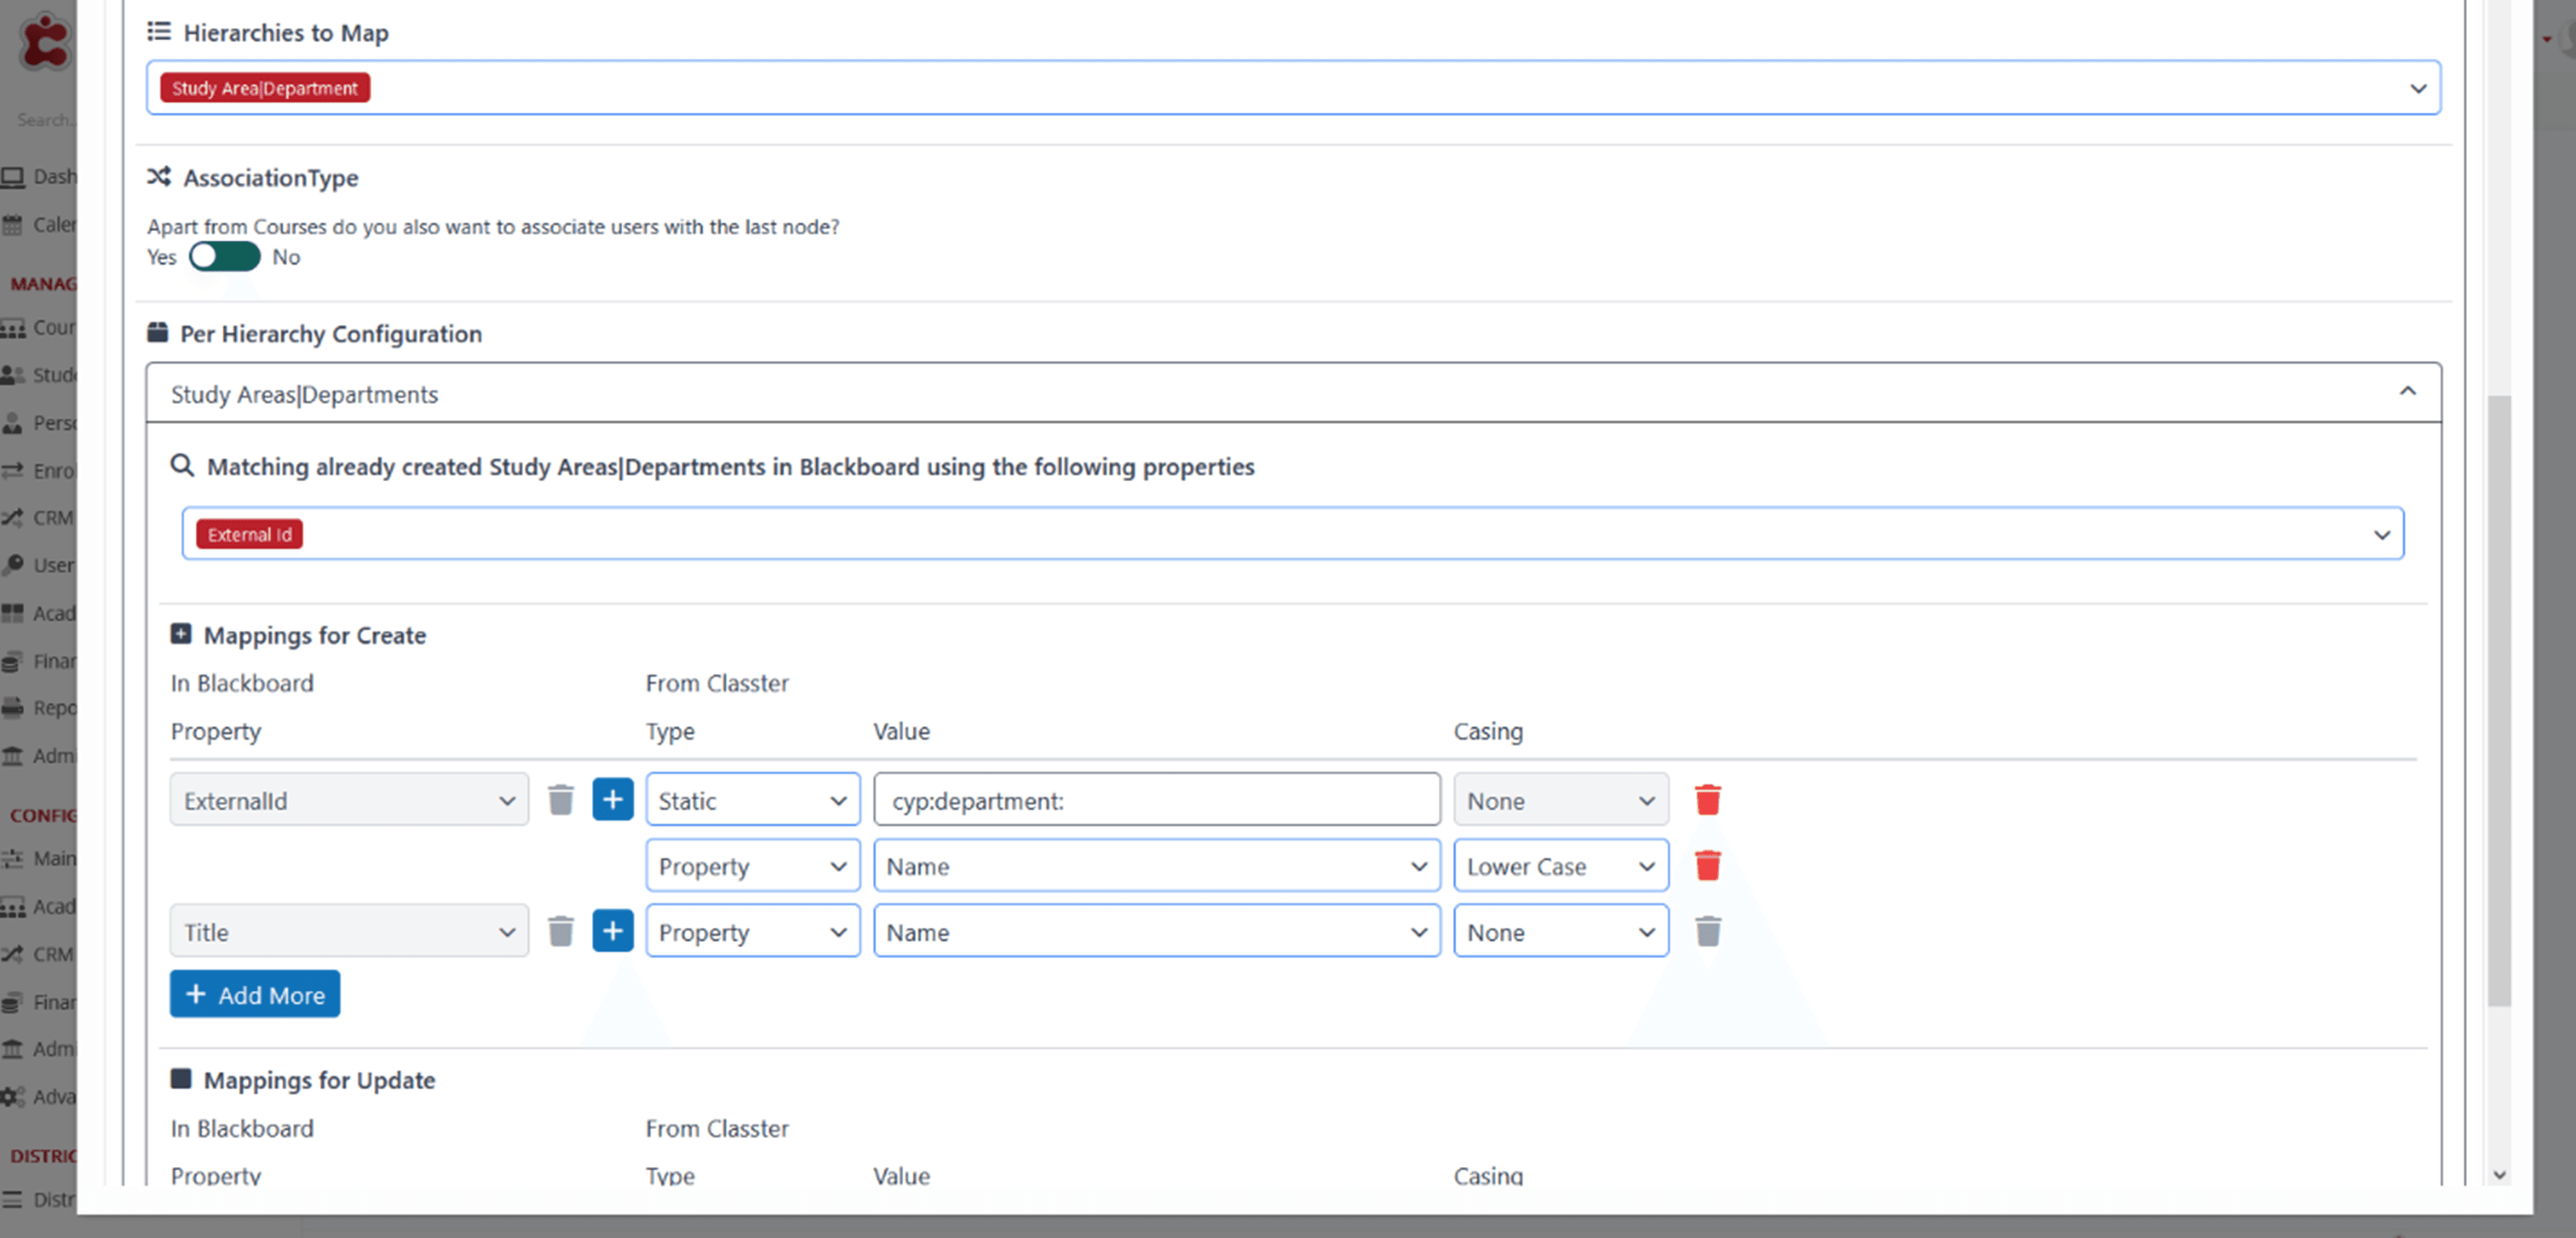Click the AssociationType shuffle icon
Image resolution: width=2576 pixels, height=1238 pixels.
159,176
